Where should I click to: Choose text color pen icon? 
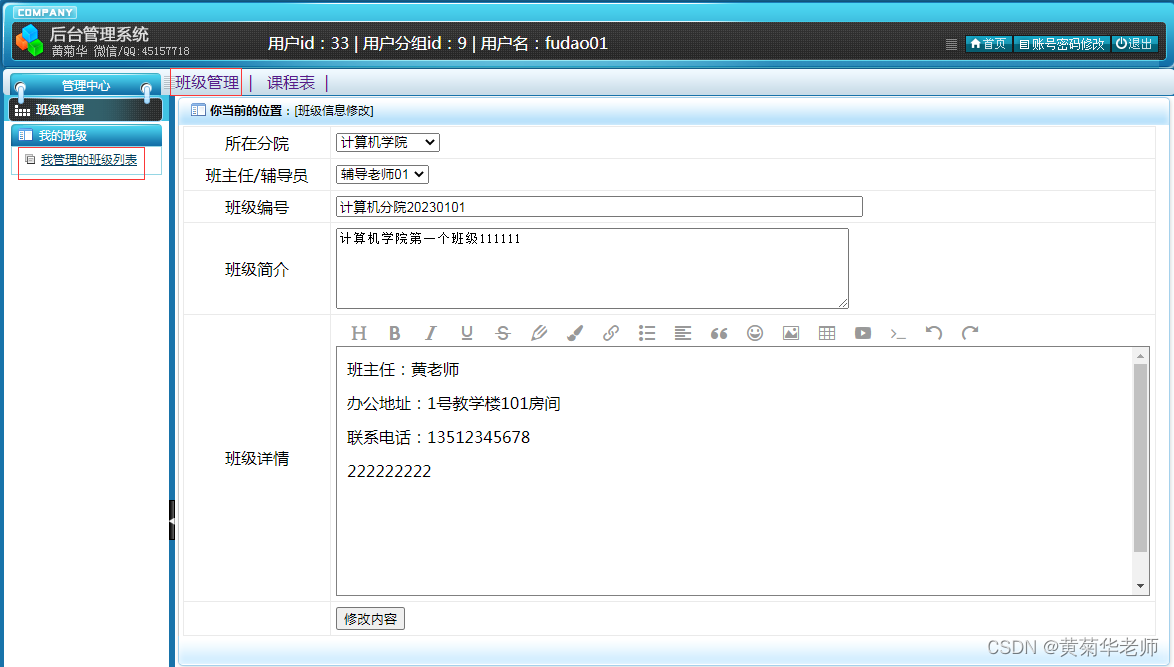click(x=538, y=333)
